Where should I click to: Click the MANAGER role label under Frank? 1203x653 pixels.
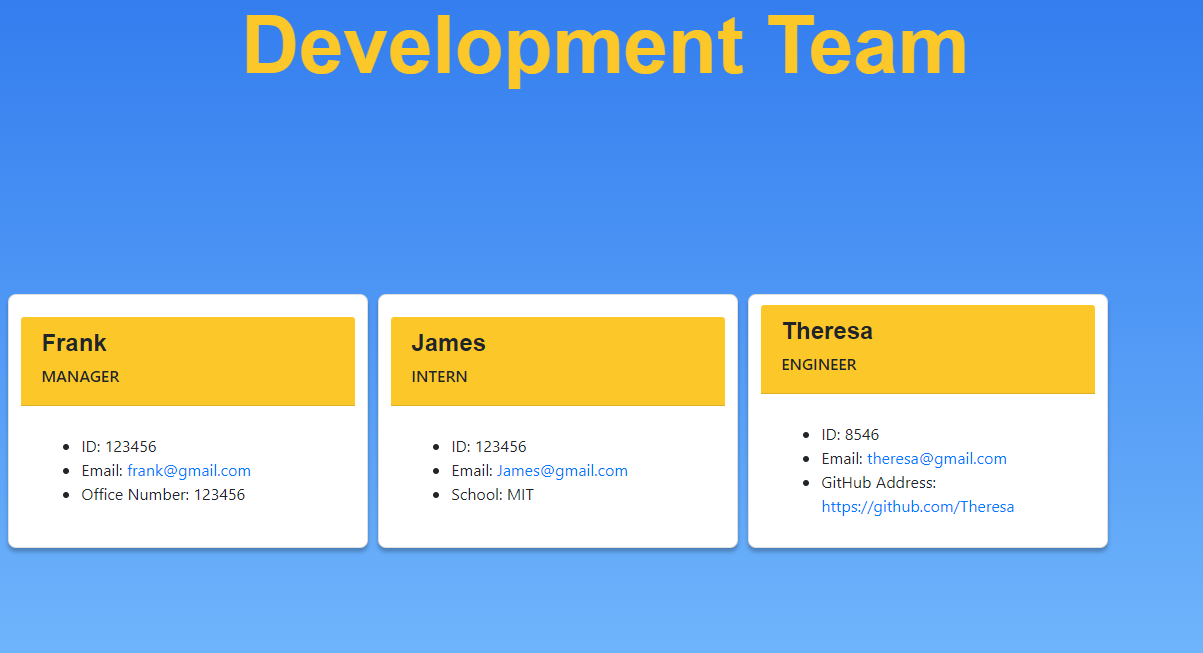[x=81, y=377]
